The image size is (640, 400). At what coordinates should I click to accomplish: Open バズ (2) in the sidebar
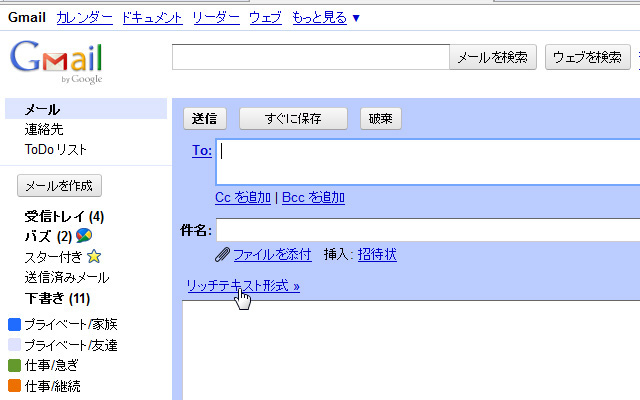pos(48,236)
